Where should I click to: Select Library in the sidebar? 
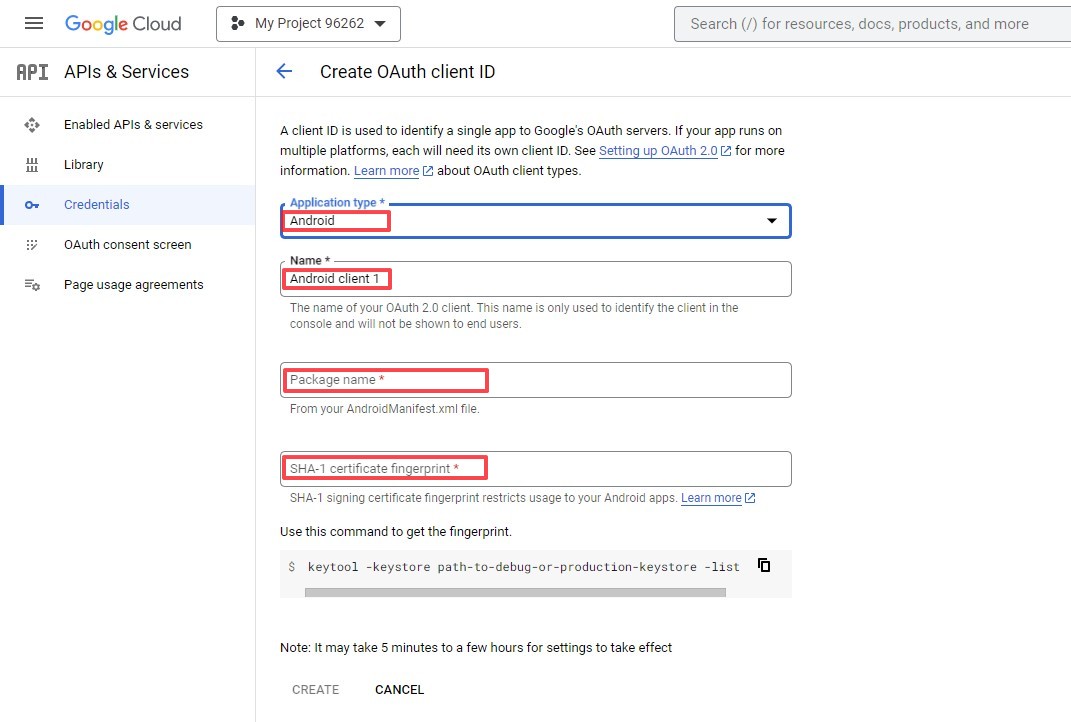click(x=84, y=165)
